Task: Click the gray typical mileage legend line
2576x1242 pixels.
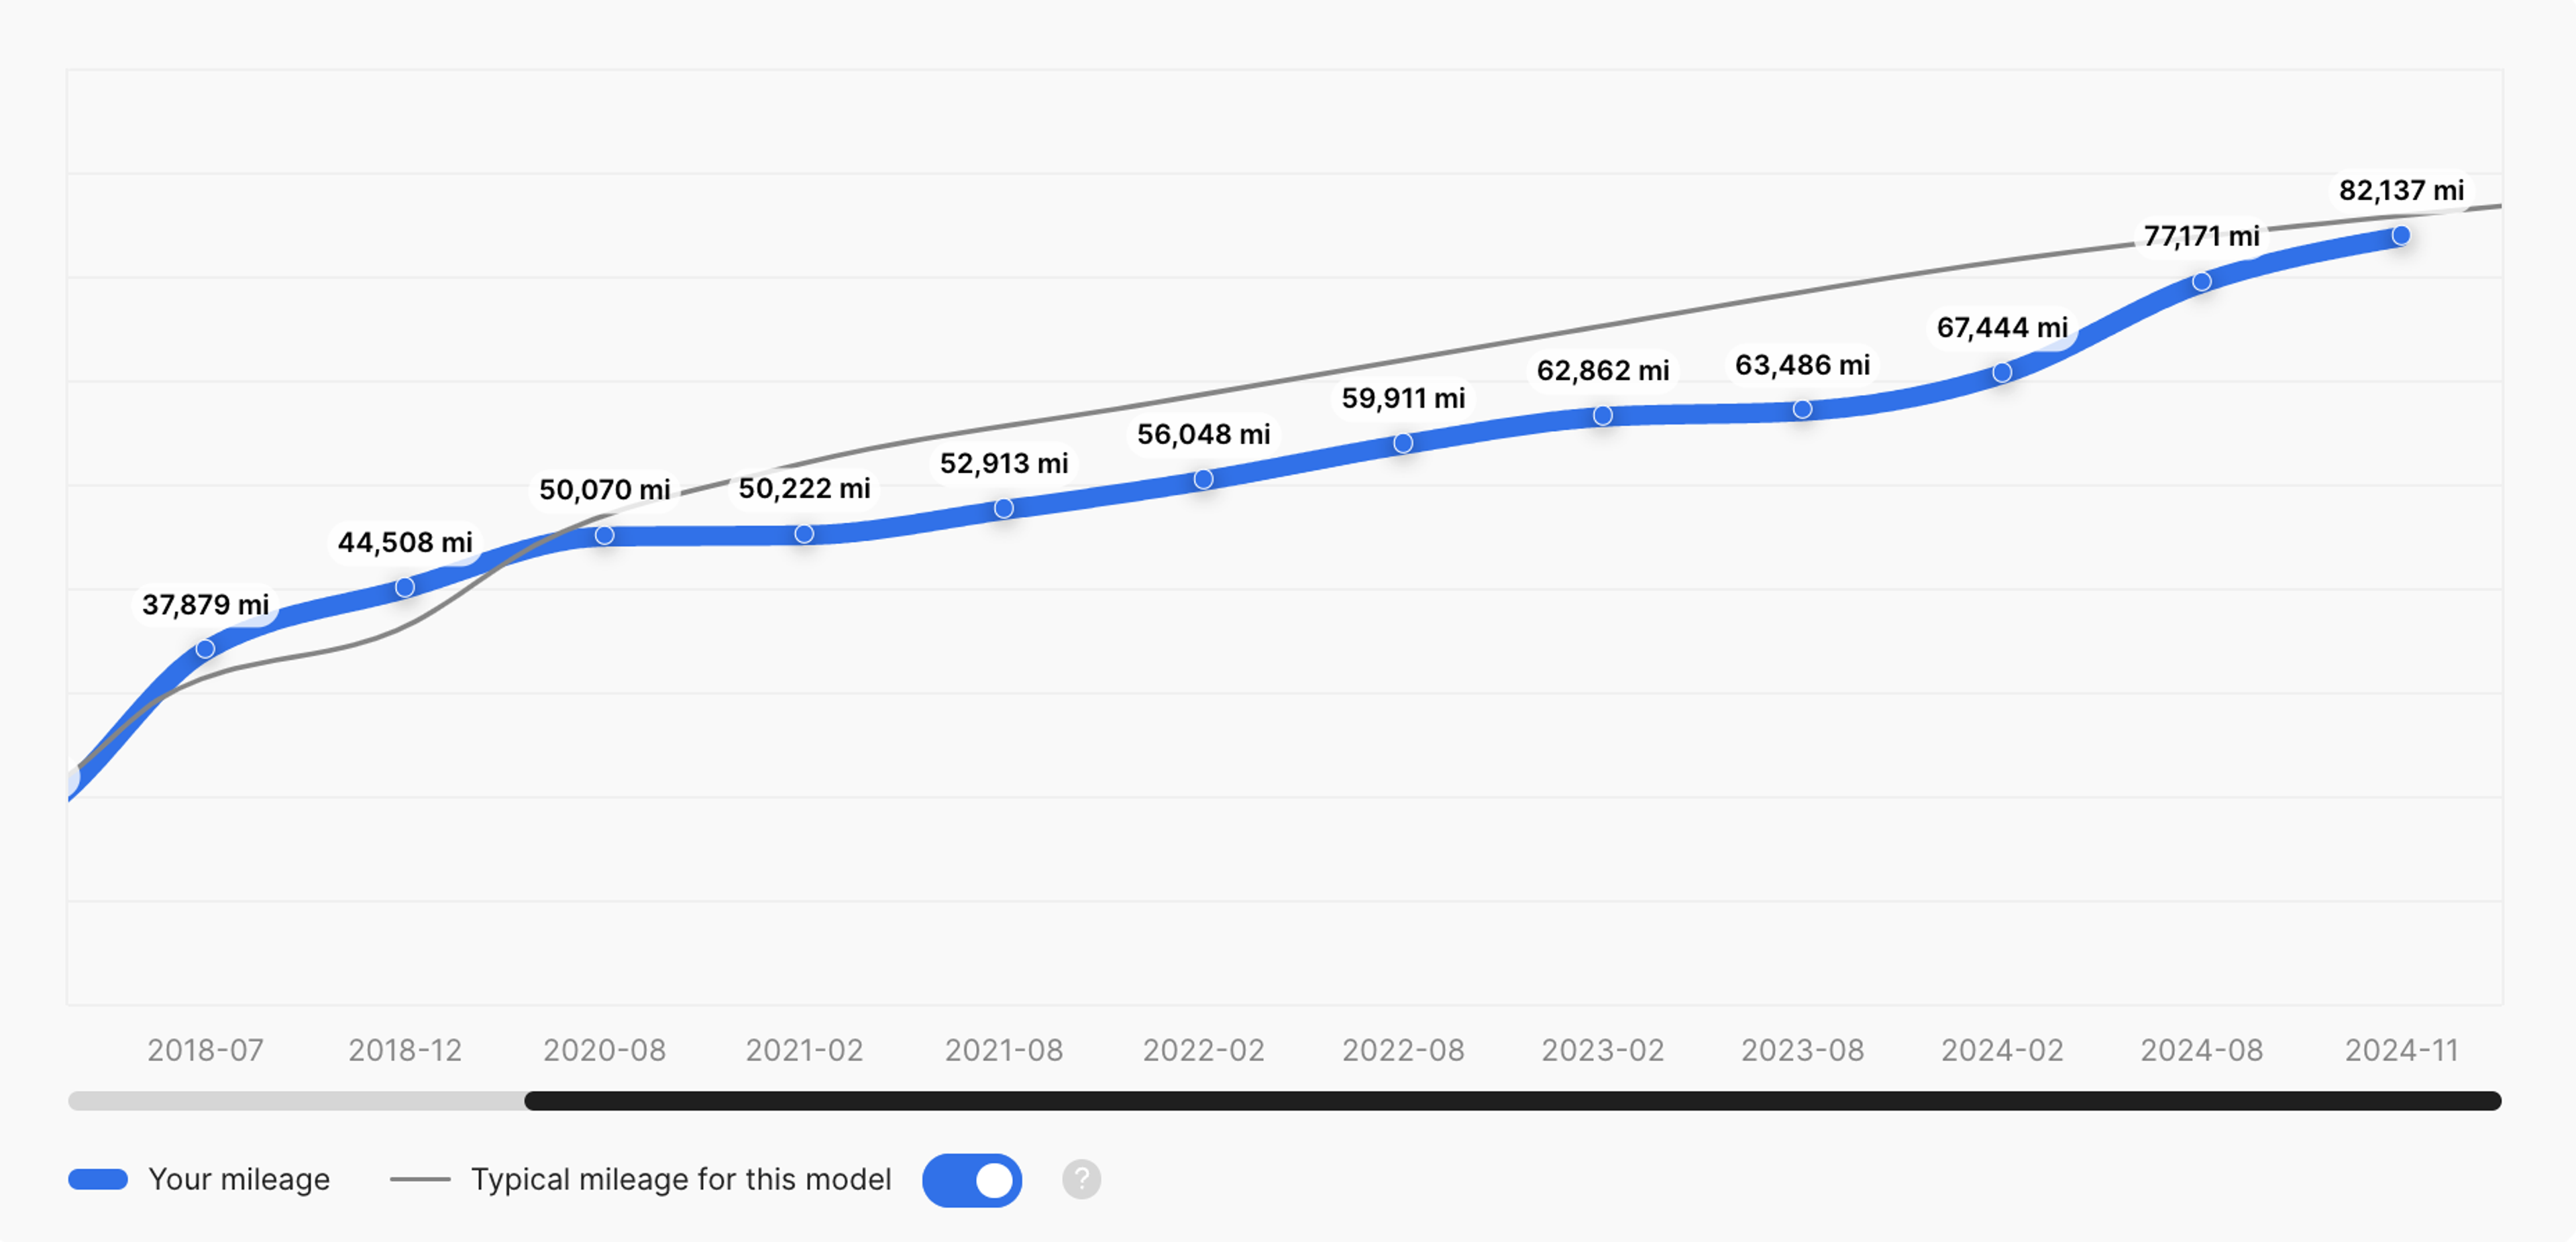Action: click(x=420, y=1180)
